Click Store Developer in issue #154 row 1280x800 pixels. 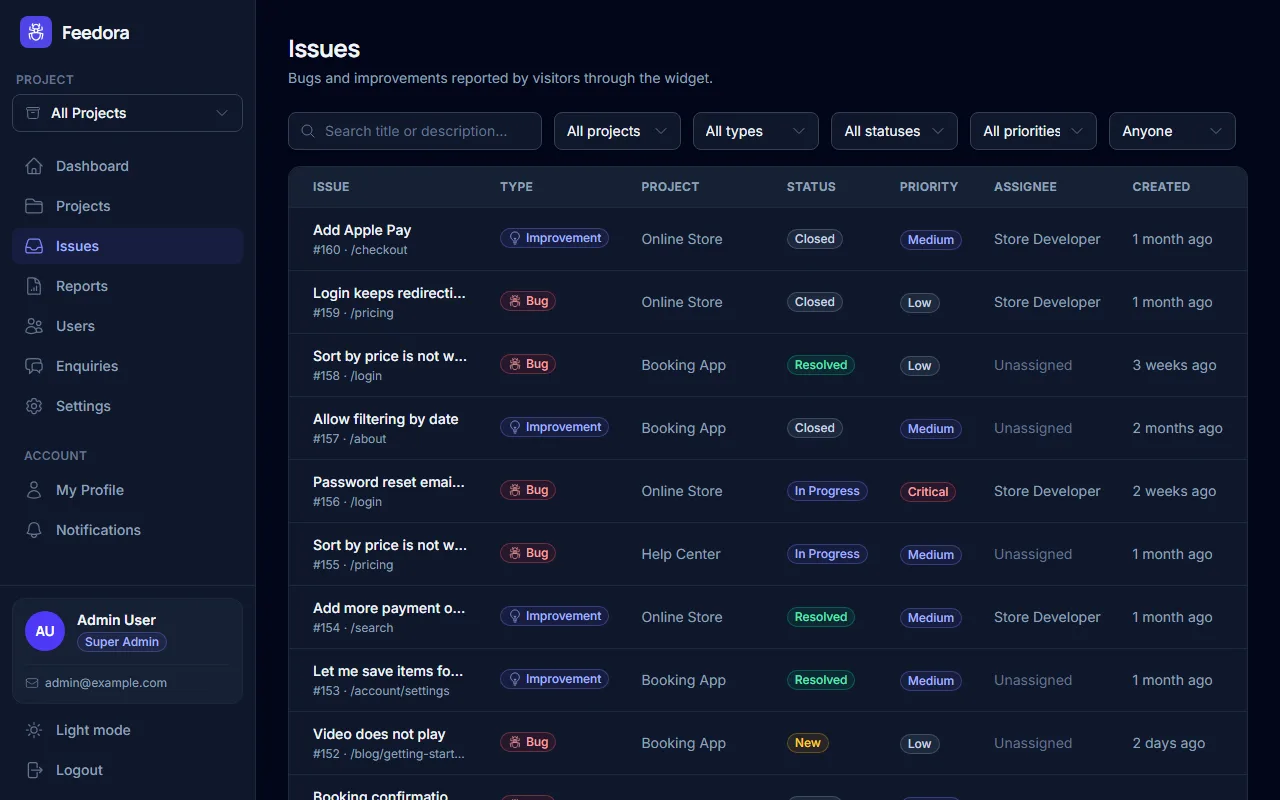[1047, 617]
